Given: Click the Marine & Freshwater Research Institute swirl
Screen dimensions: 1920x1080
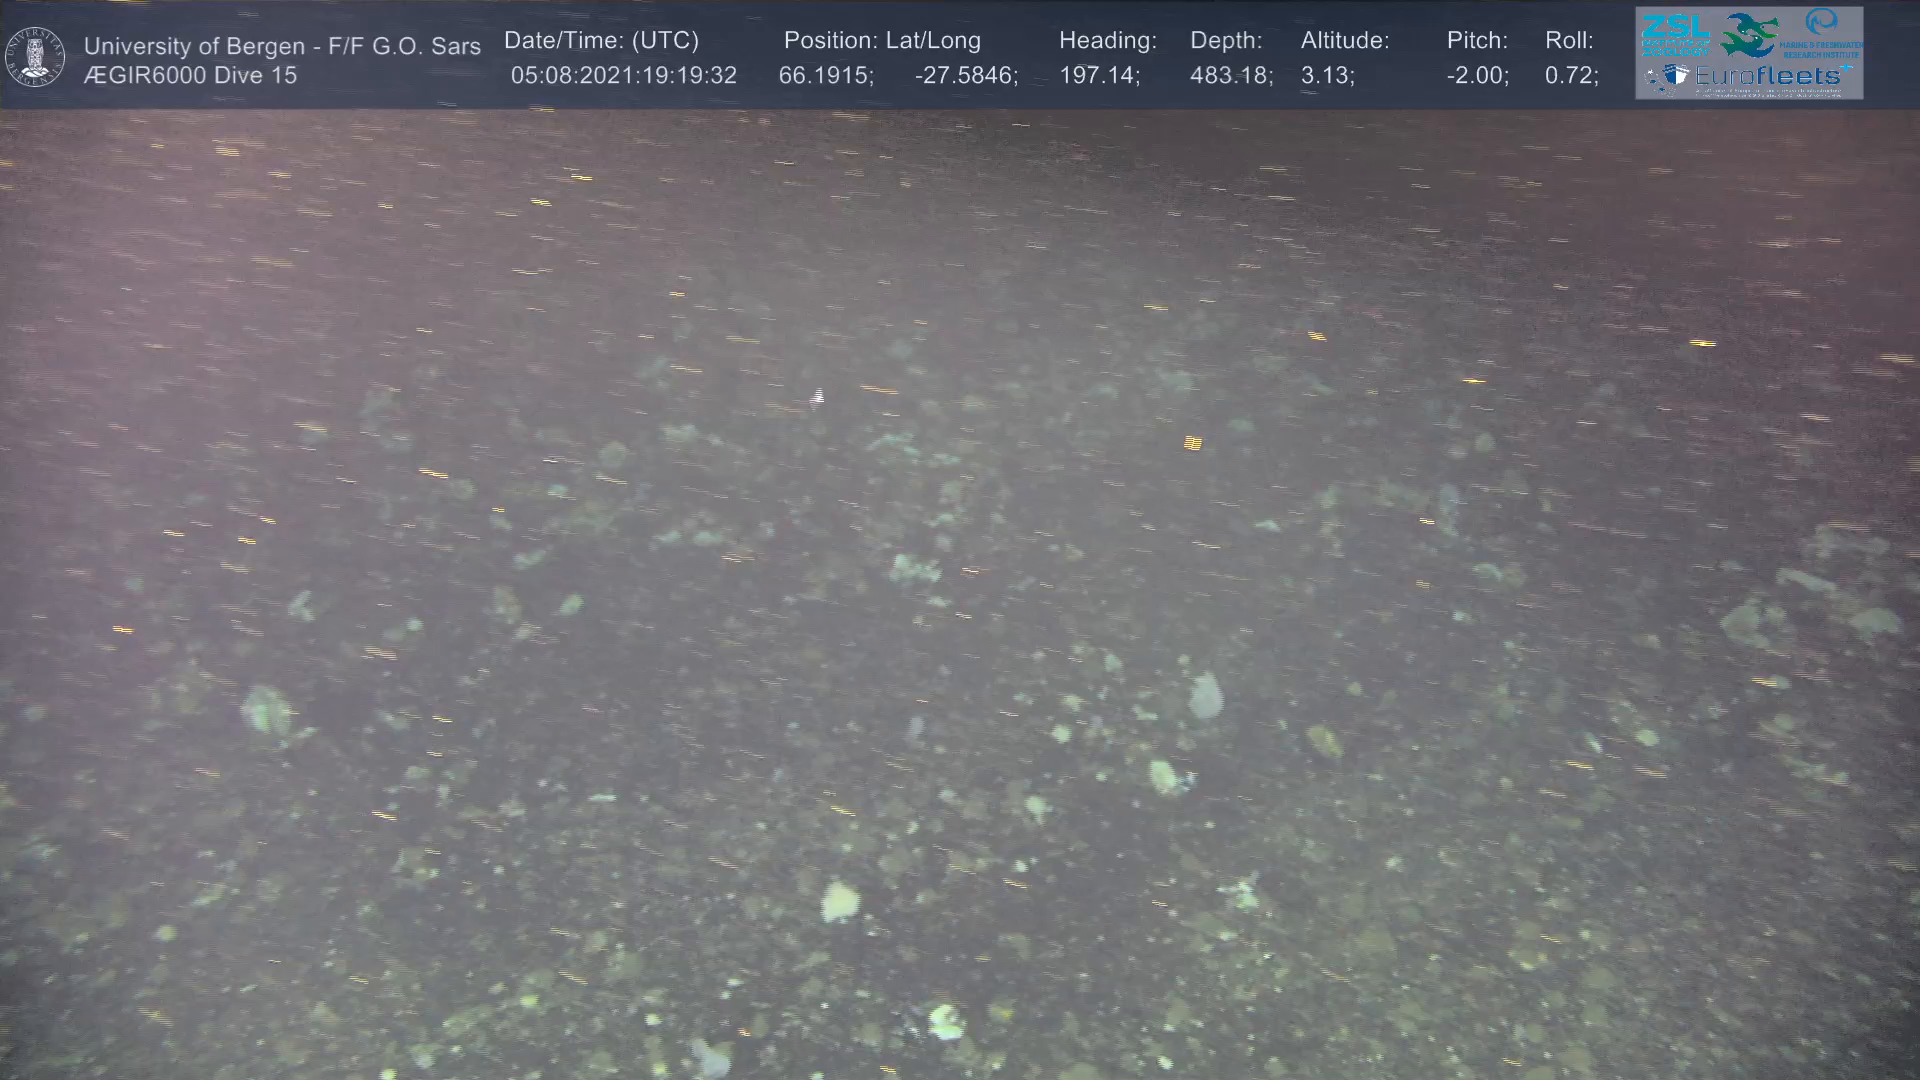Looking at the screenshot, I should coord(1822,24).
